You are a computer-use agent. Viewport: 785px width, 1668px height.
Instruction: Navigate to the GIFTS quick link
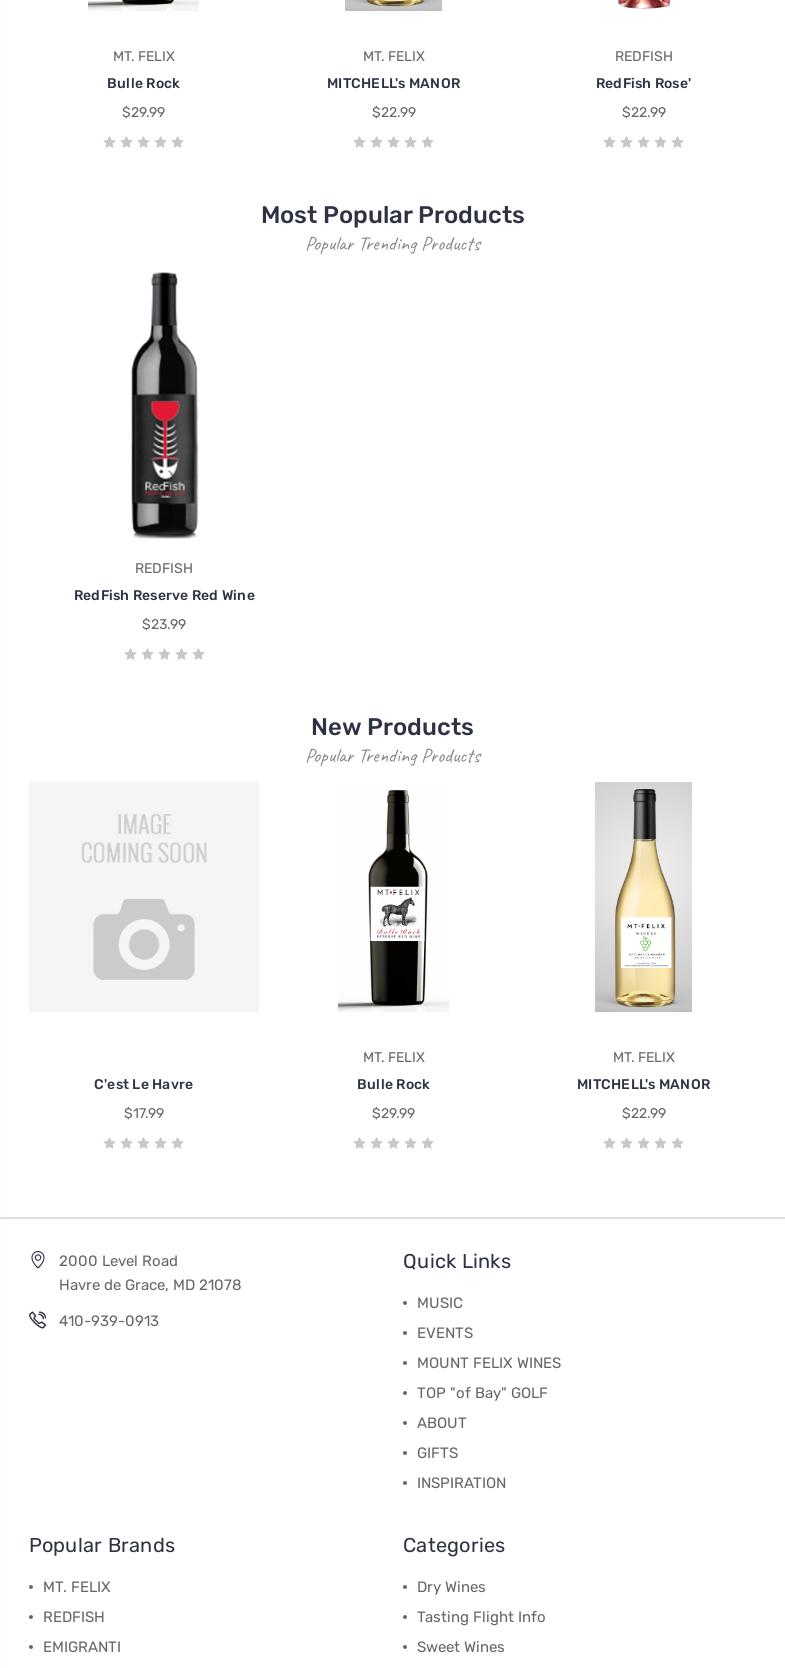[437, 1453]
